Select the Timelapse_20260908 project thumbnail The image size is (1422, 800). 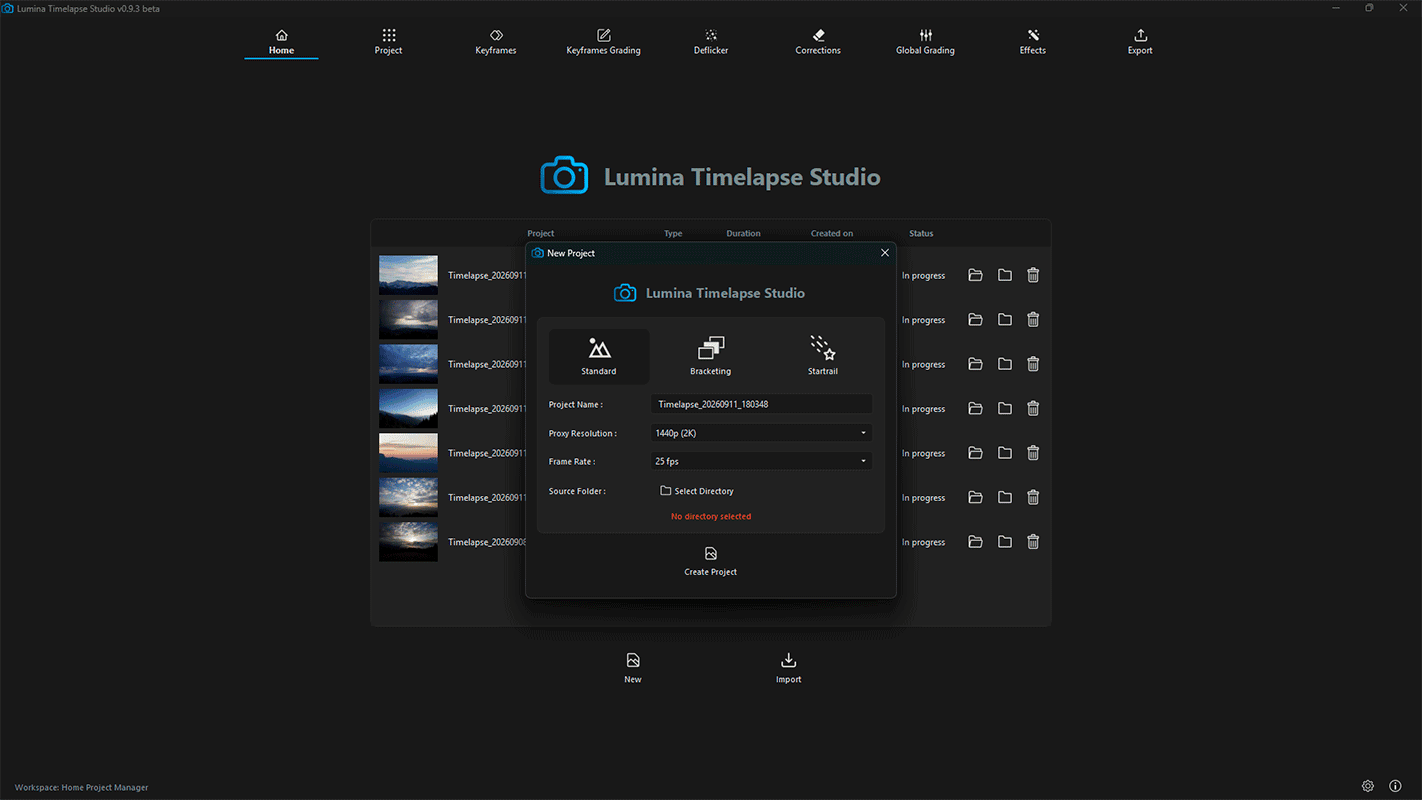(408, 542)
